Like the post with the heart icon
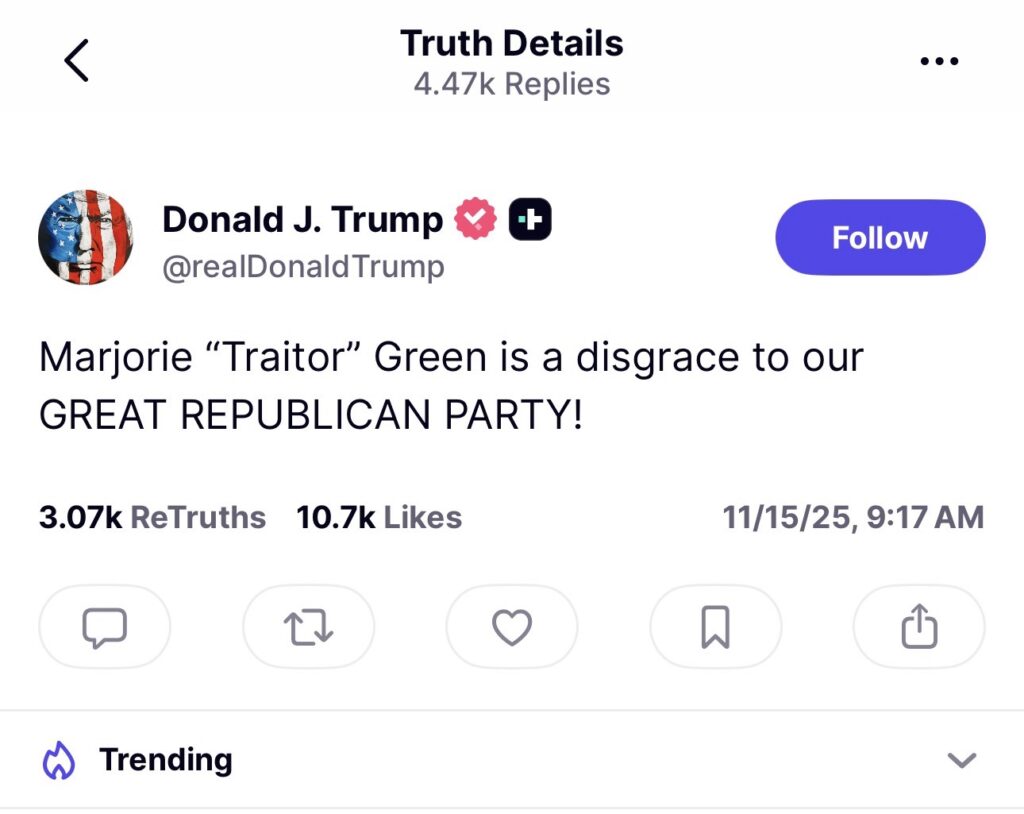The width and height of the screenshot is (1024, 814). (512, 627)
